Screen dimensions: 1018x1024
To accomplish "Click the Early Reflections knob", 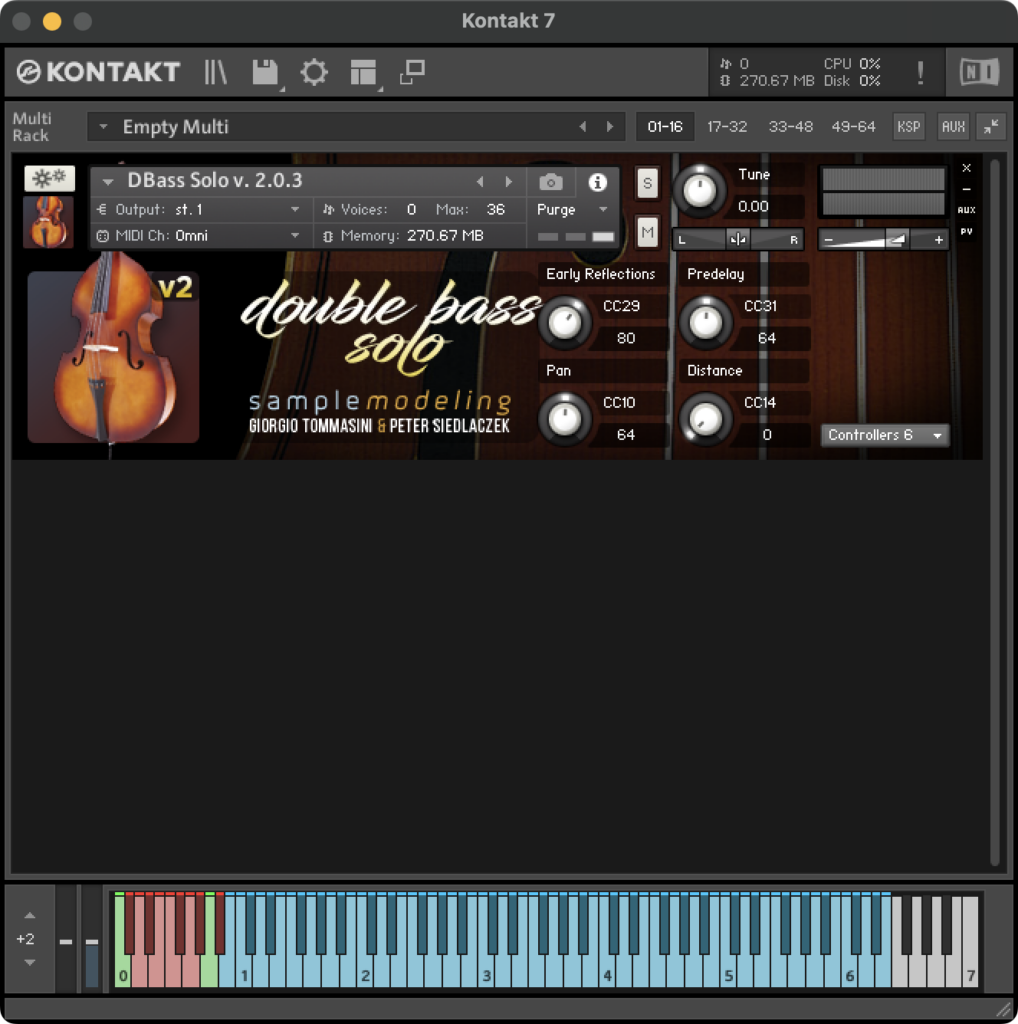I will coord(565,323).
